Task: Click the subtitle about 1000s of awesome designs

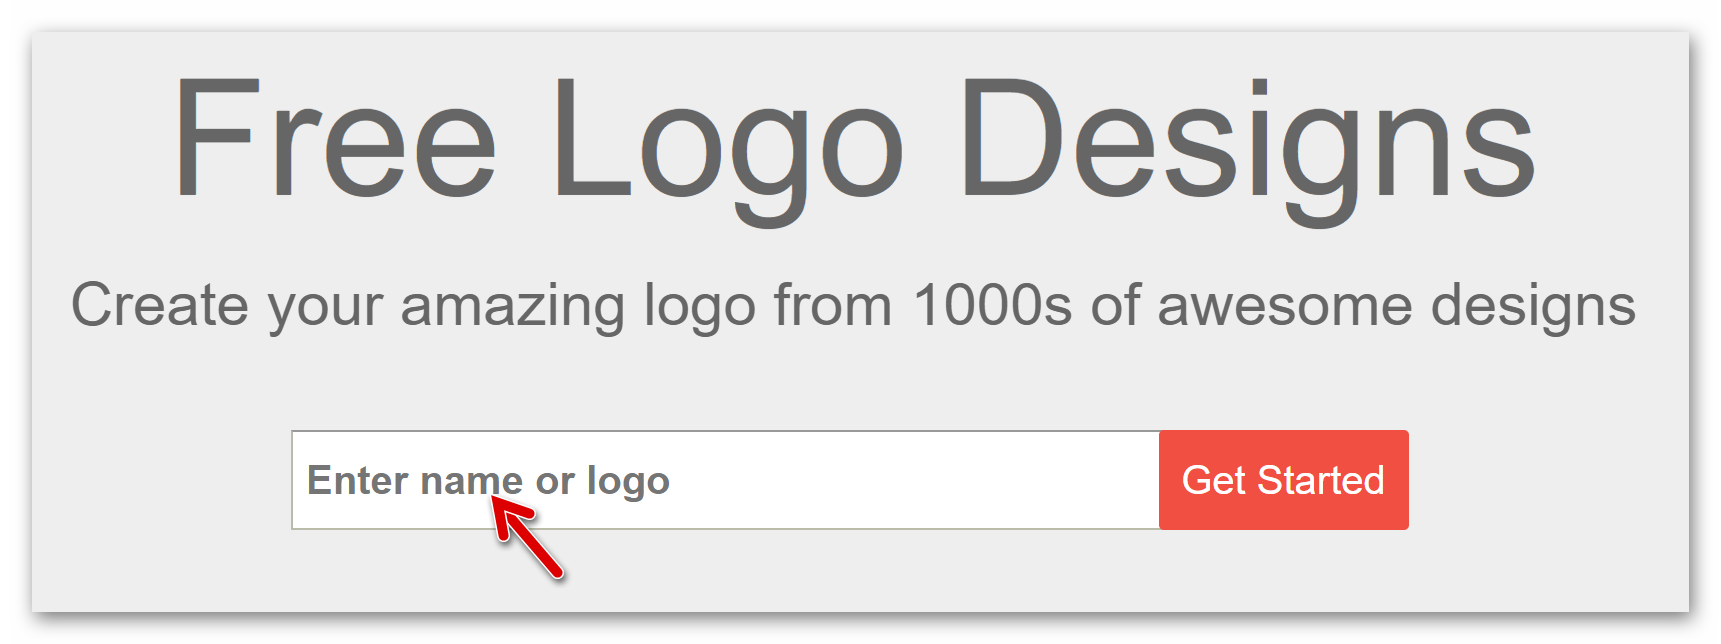Action: 853,306
